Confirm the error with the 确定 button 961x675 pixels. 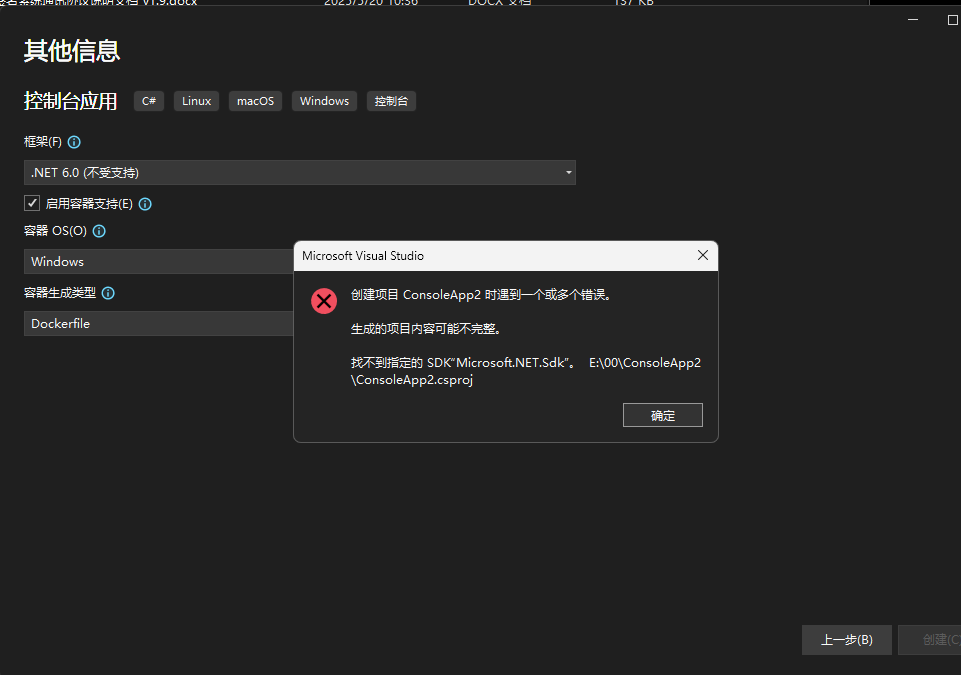(x=663, y=415)
